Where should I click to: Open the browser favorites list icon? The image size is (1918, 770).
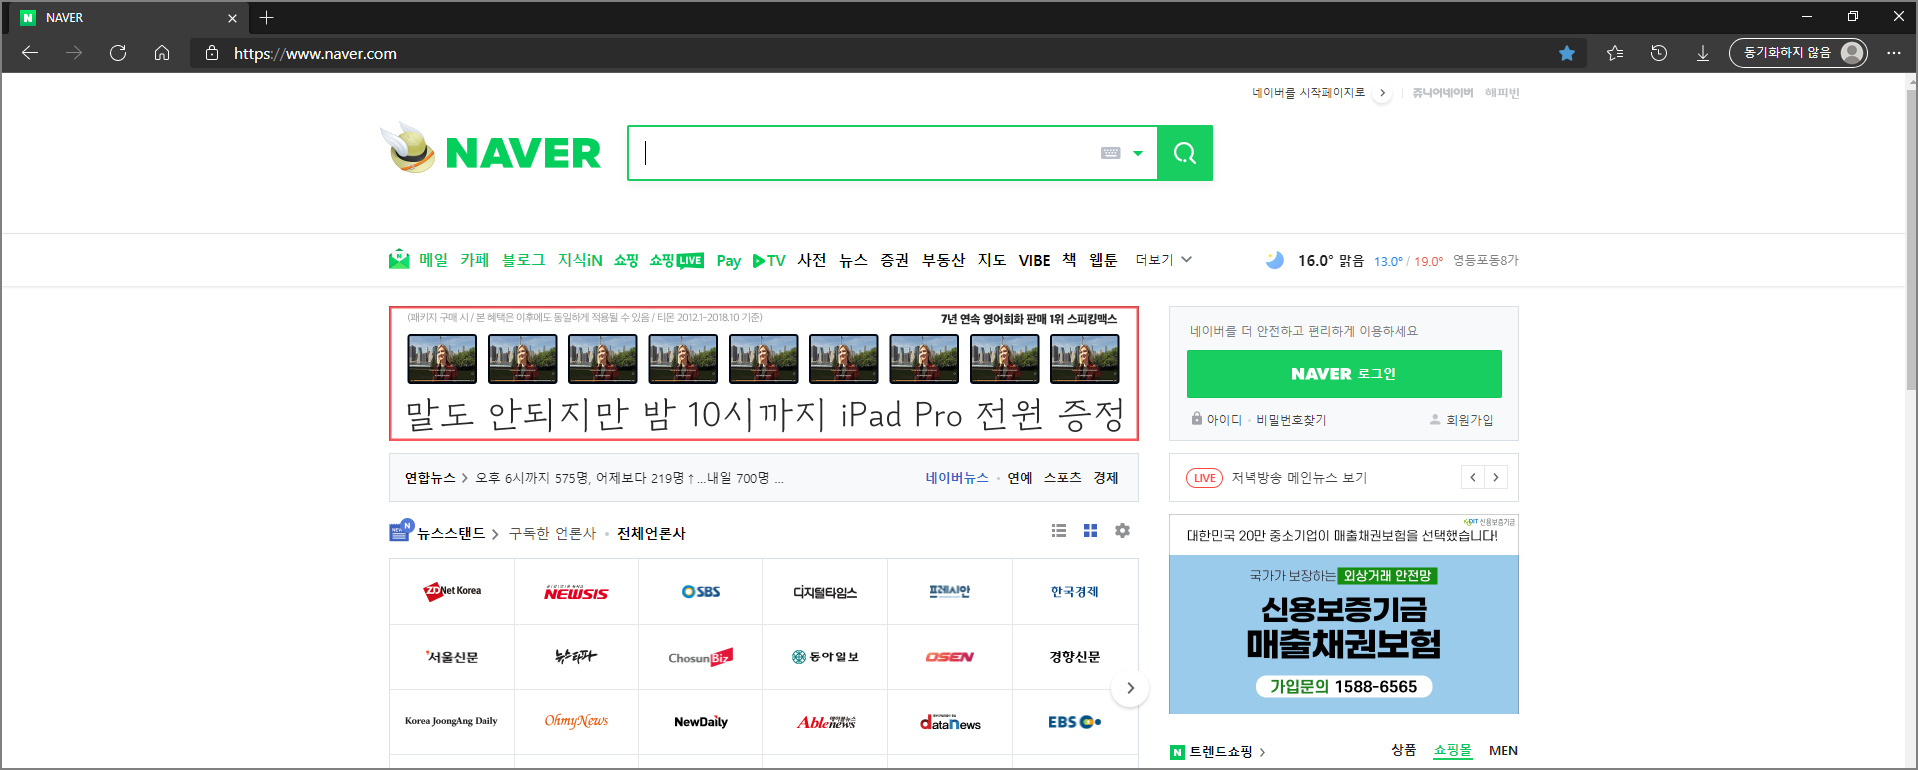pyautogui.click(x=1615, y=53)
